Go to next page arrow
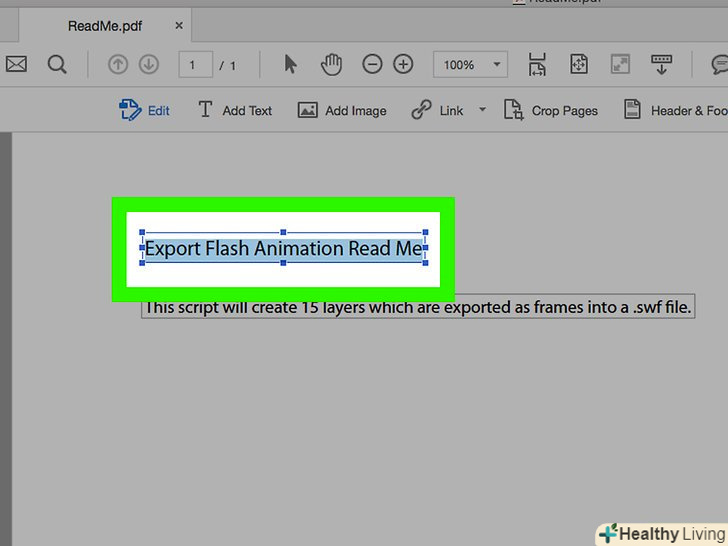Image resolution: width=728 pixels, height=546 pixels. [x=149, y=65]
